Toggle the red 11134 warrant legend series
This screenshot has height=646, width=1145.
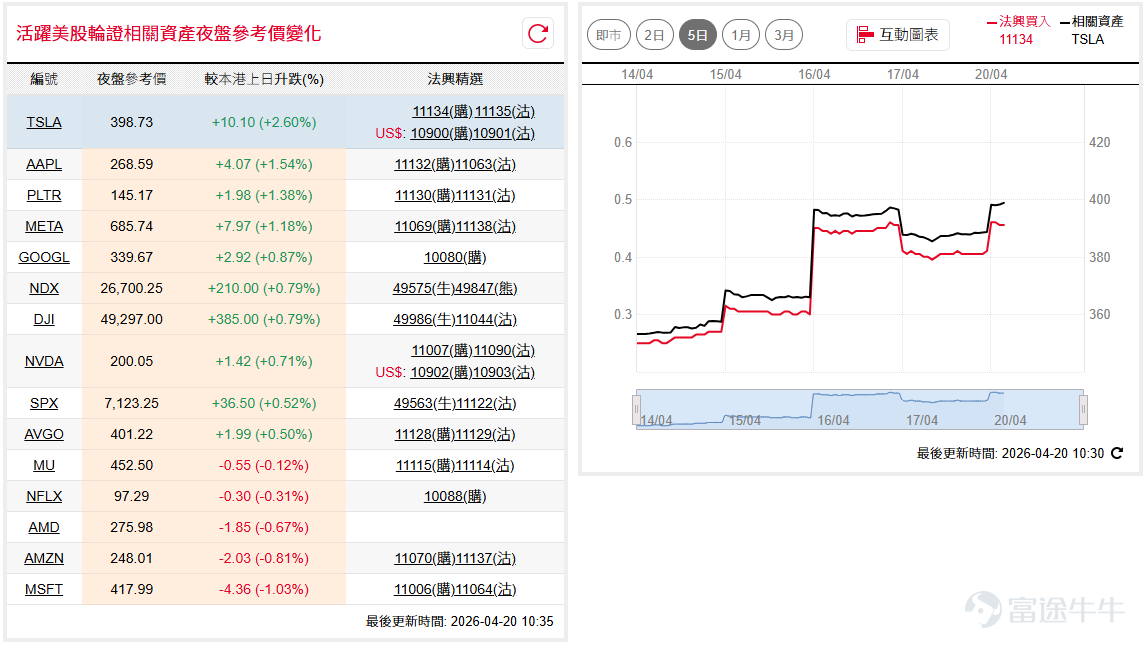point(1017,31)
